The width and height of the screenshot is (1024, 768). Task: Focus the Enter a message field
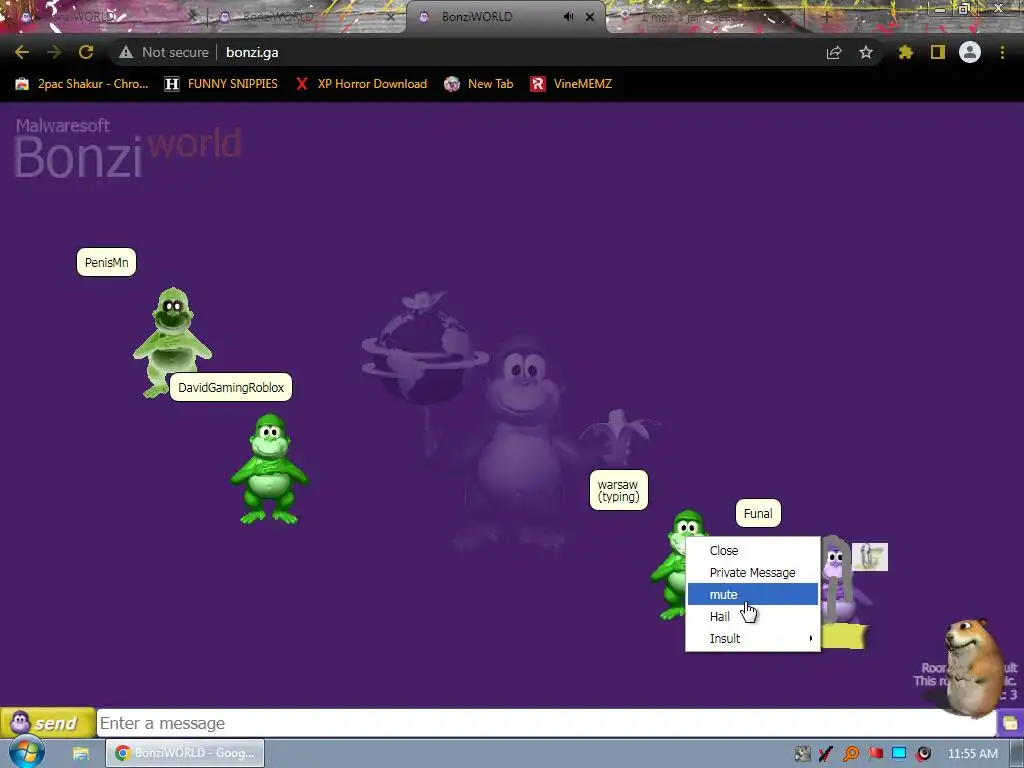coord(546,724)
